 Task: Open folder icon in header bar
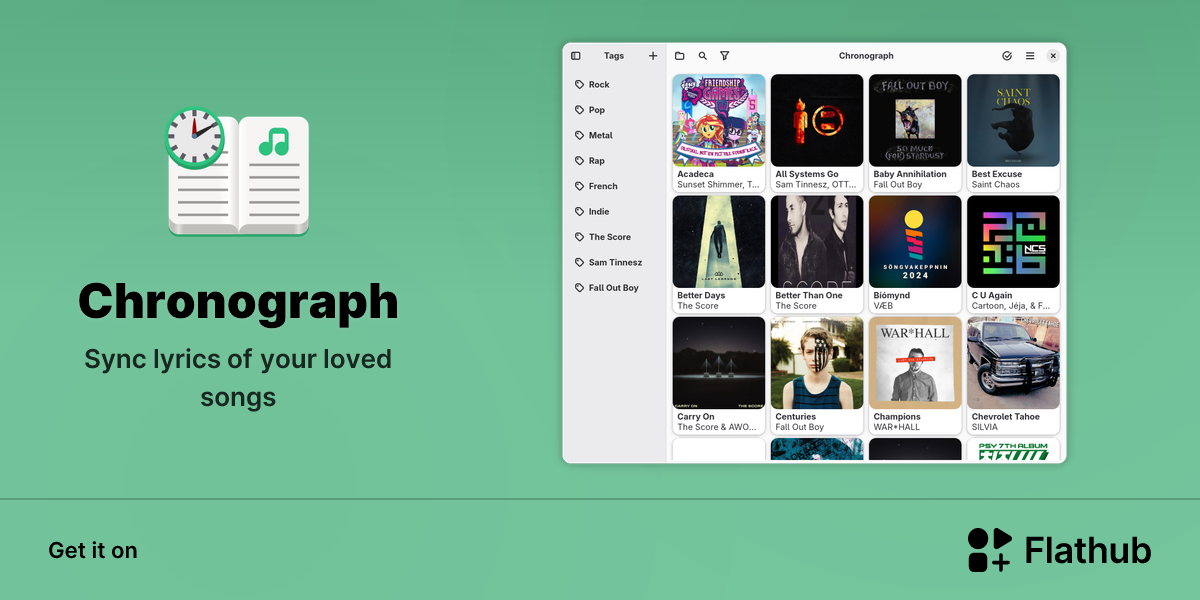click(680, 56)
